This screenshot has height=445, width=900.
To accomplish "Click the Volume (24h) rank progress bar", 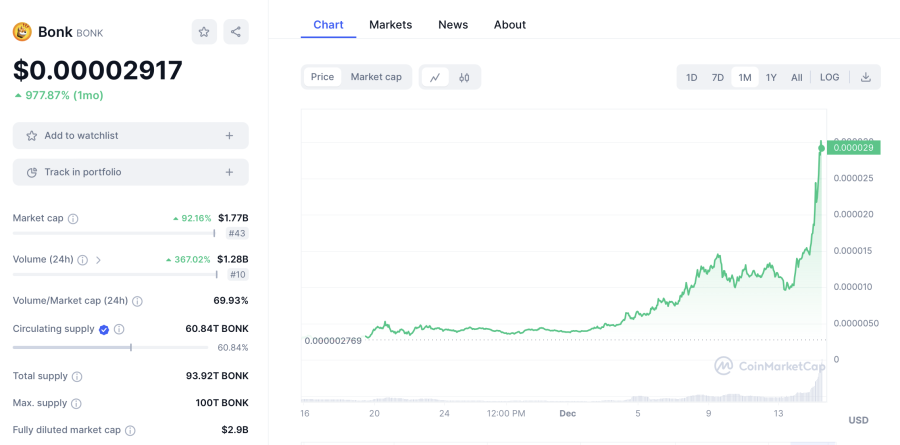I will (115, 274).
